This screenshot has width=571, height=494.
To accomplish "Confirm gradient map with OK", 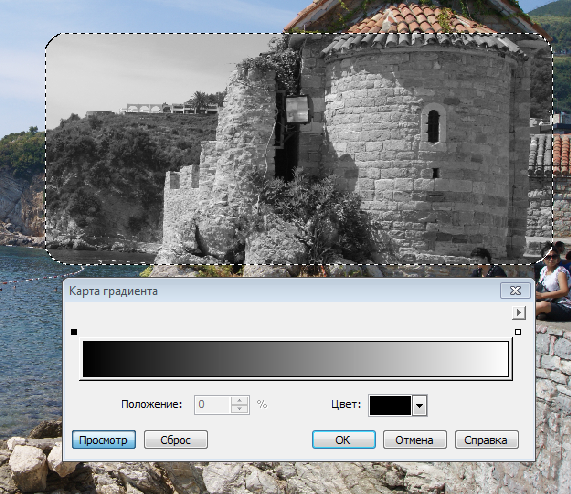I will 343,440.
